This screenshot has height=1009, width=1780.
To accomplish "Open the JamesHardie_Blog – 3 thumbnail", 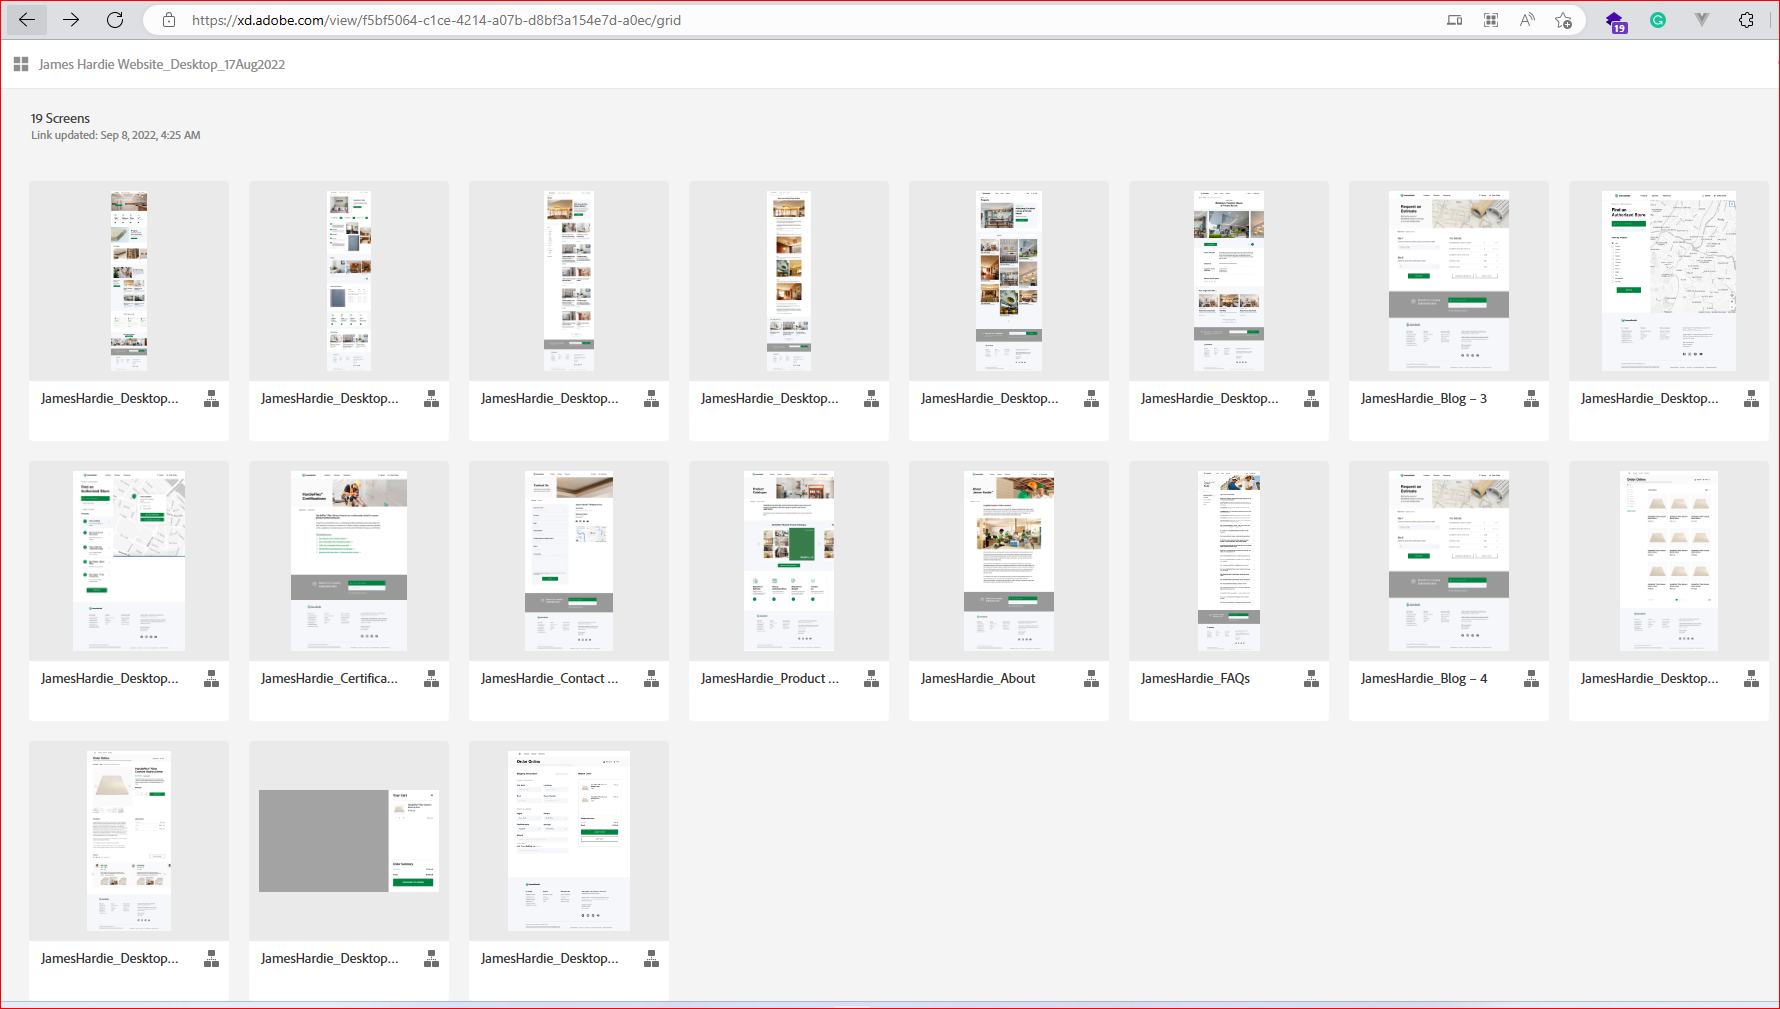I will pos(1448,281).
